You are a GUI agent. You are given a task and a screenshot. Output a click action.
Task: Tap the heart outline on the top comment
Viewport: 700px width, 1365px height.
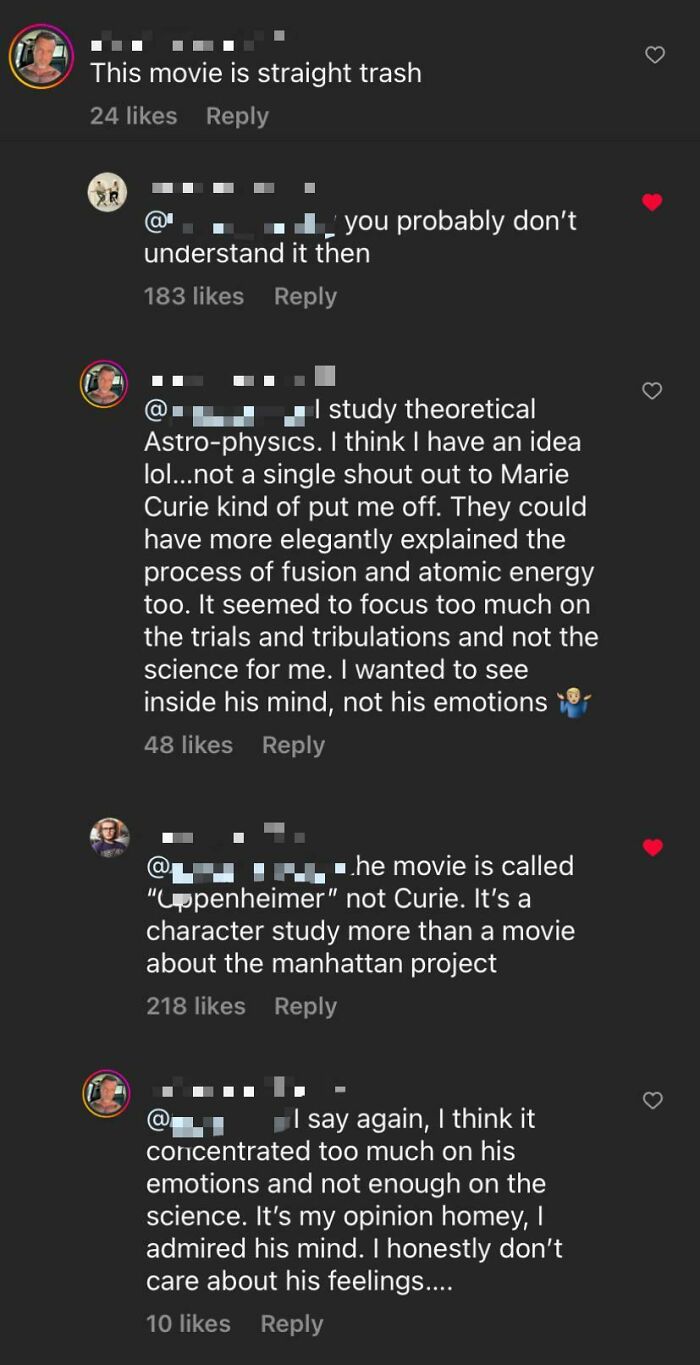pos(654,56)
